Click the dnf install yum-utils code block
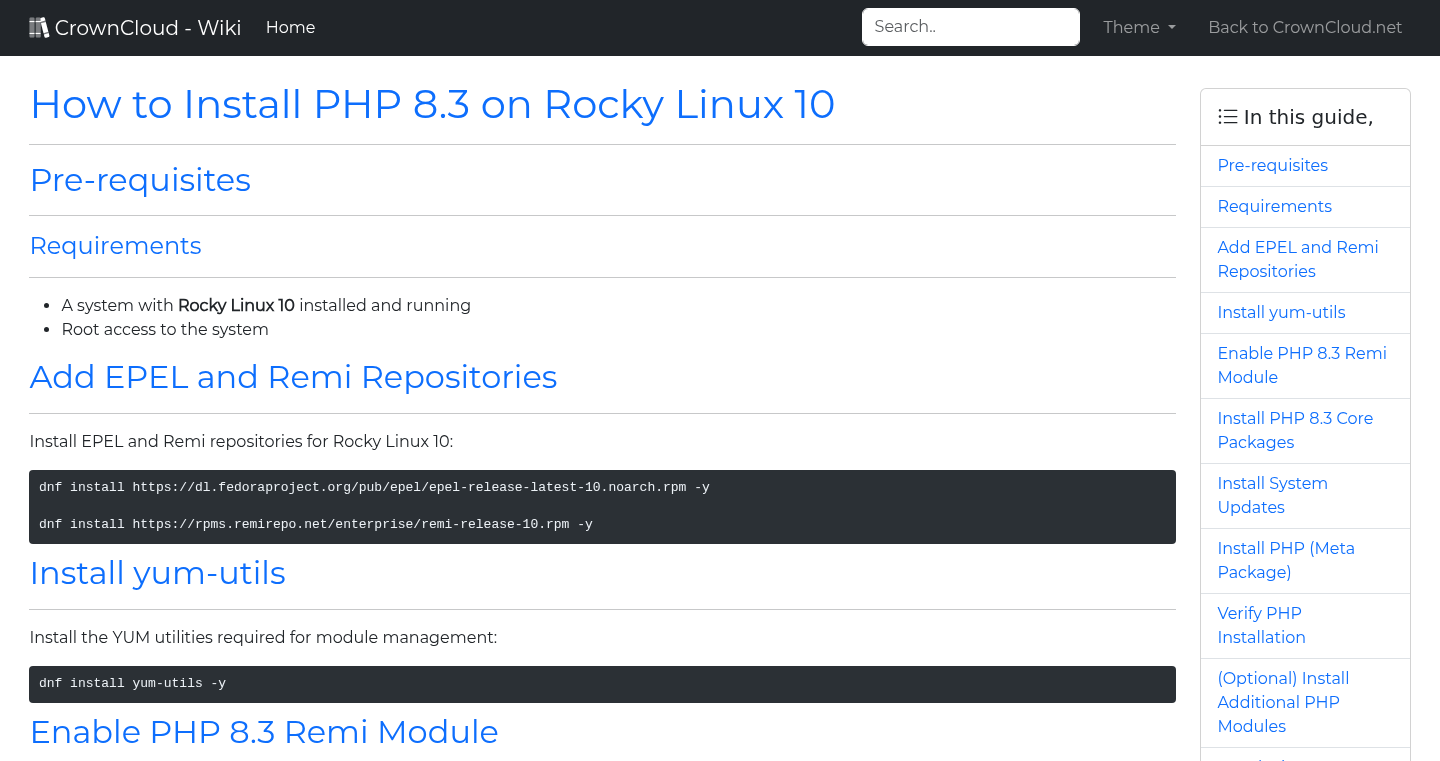 point(602,684)
